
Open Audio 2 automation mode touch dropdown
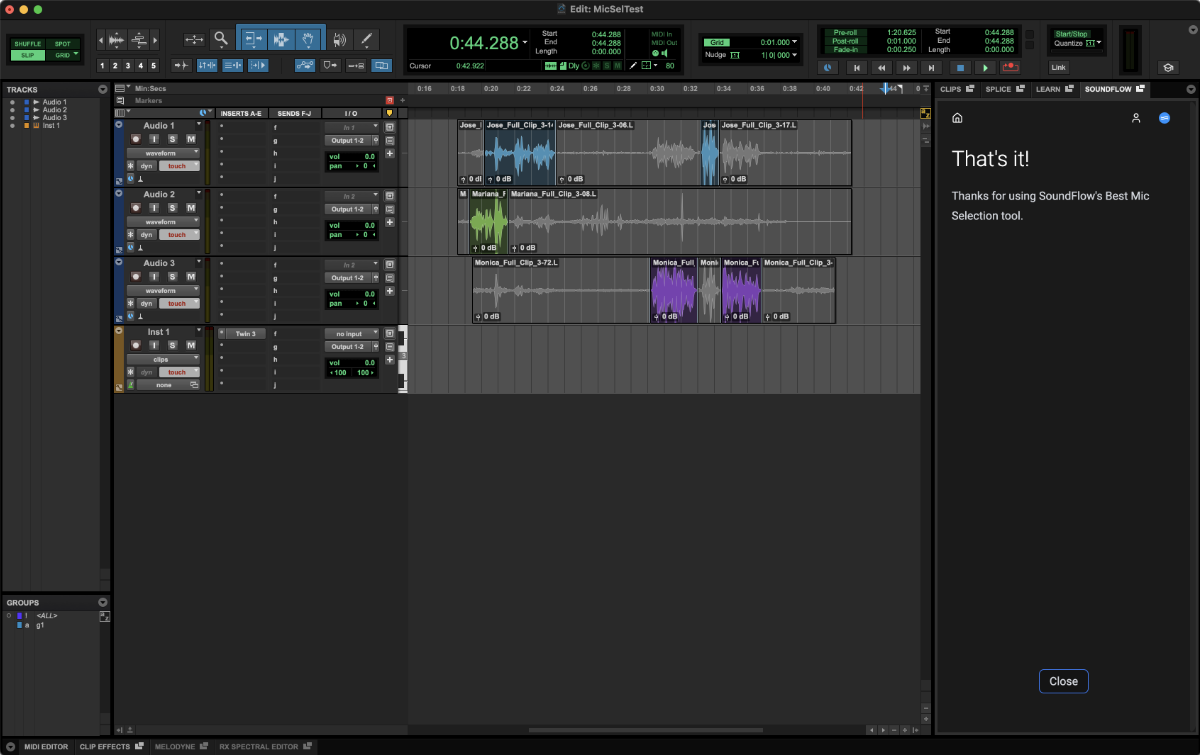click(179, 234)
